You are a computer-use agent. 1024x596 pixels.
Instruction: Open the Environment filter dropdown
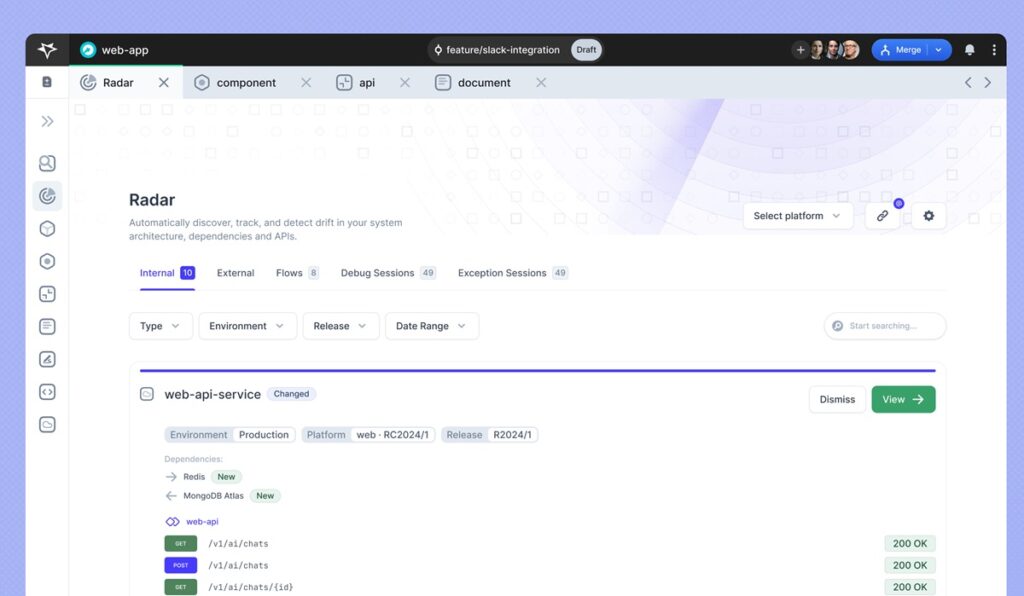click(248, 326)
